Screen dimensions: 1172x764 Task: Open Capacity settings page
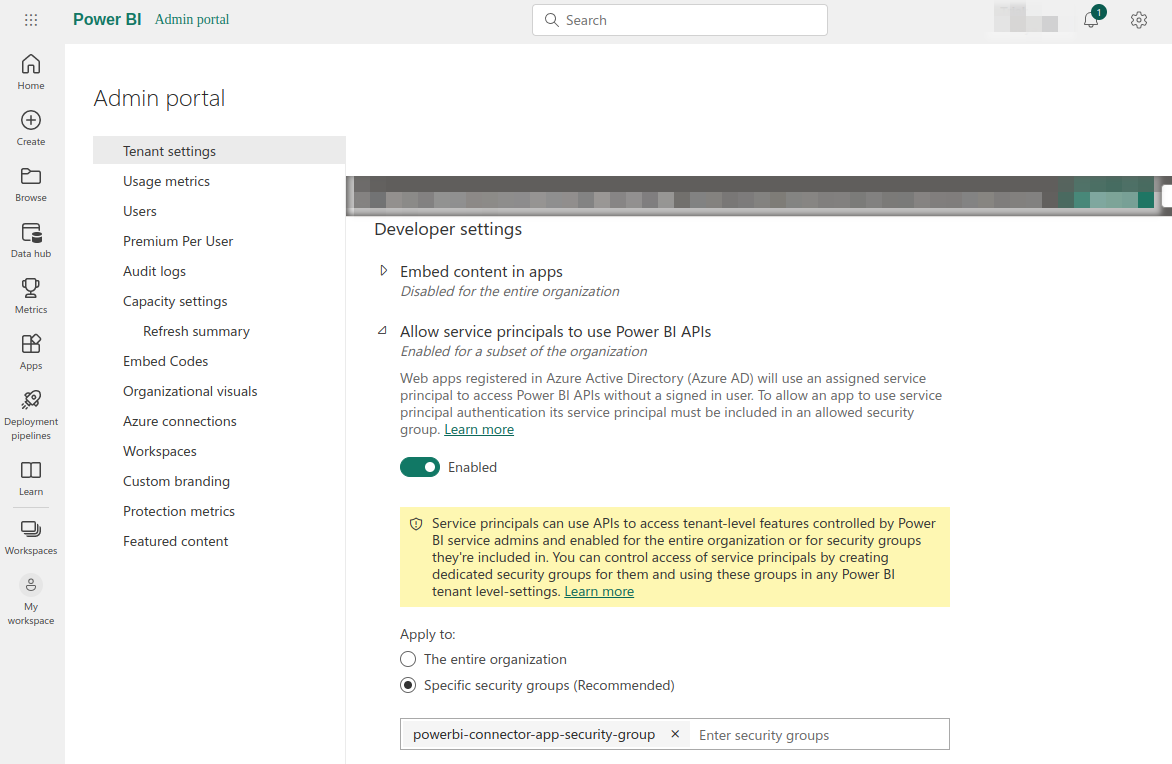(175, 301)
